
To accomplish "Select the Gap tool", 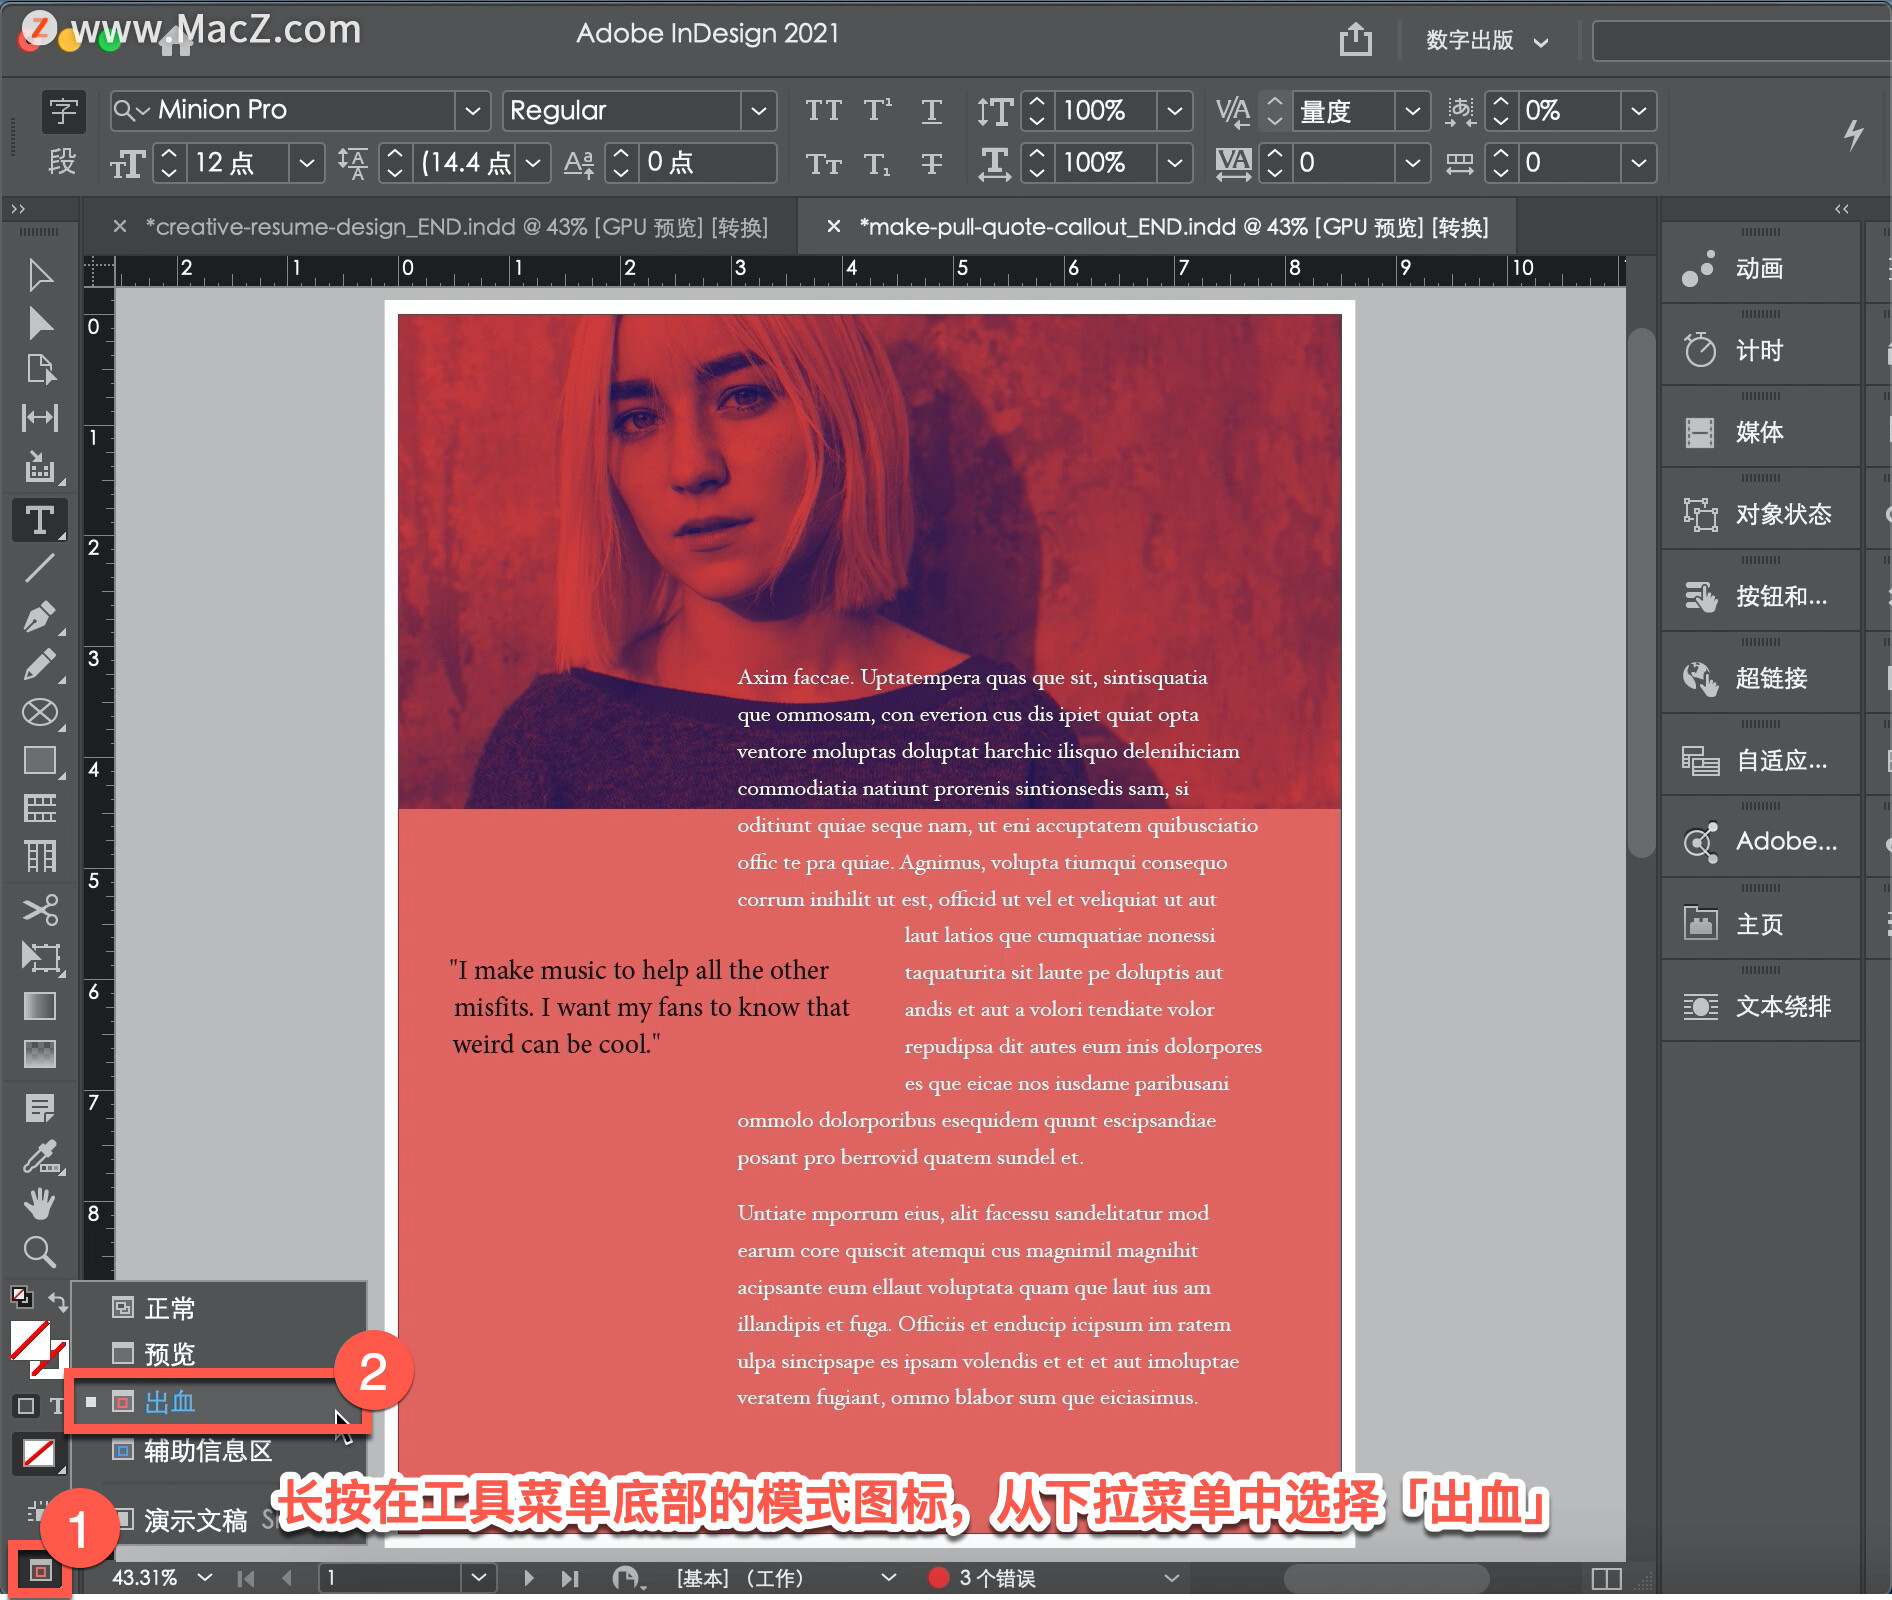I will [x=40, y=417].
